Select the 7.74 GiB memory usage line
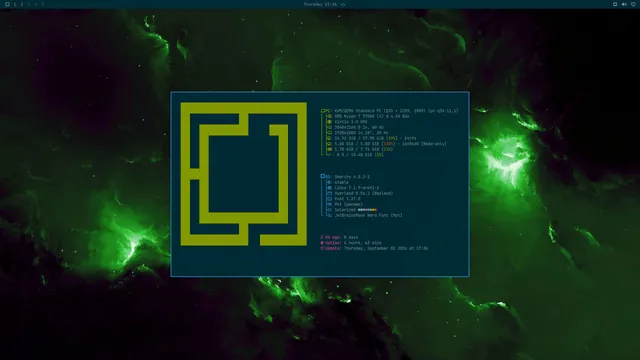This screenshot has height=360, width=640. click(x=364, y=149)
